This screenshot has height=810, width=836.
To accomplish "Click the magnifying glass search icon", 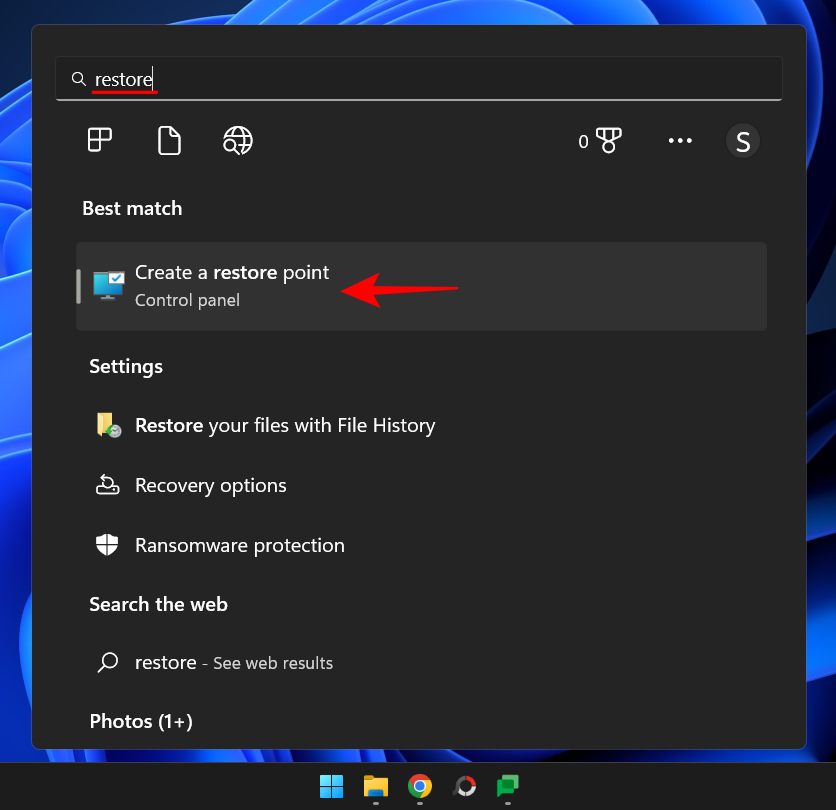I will click(x=78, y=78).
